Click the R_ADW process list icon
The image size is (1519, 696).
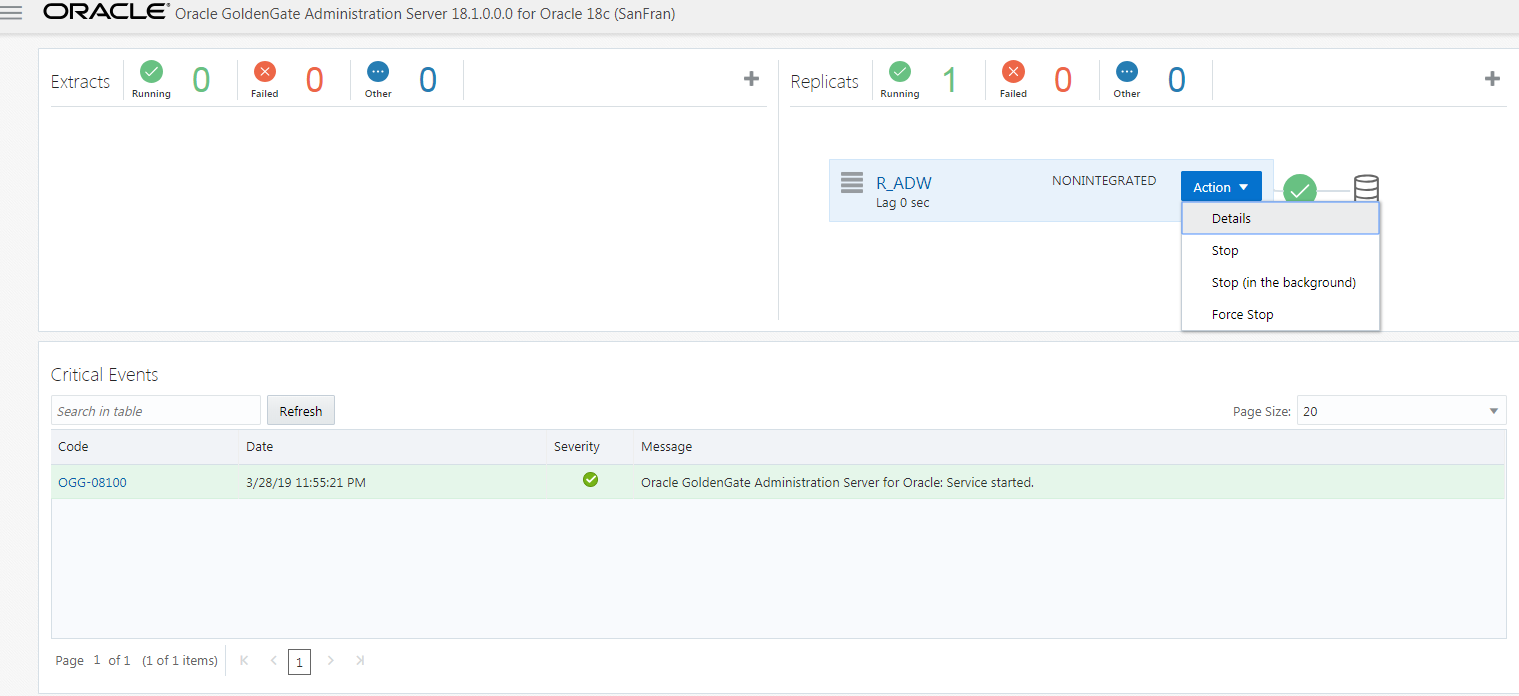click(851, 183)
